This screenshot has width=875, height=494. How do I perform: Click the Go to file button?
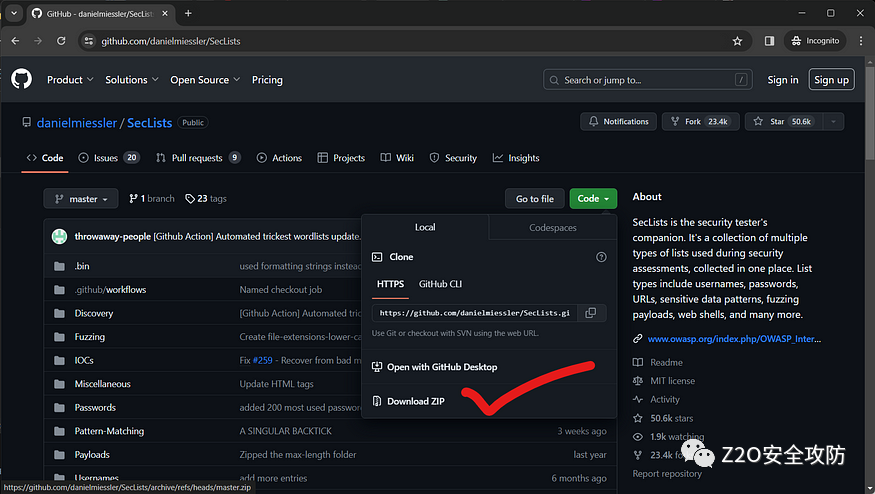tap(535, 199)
